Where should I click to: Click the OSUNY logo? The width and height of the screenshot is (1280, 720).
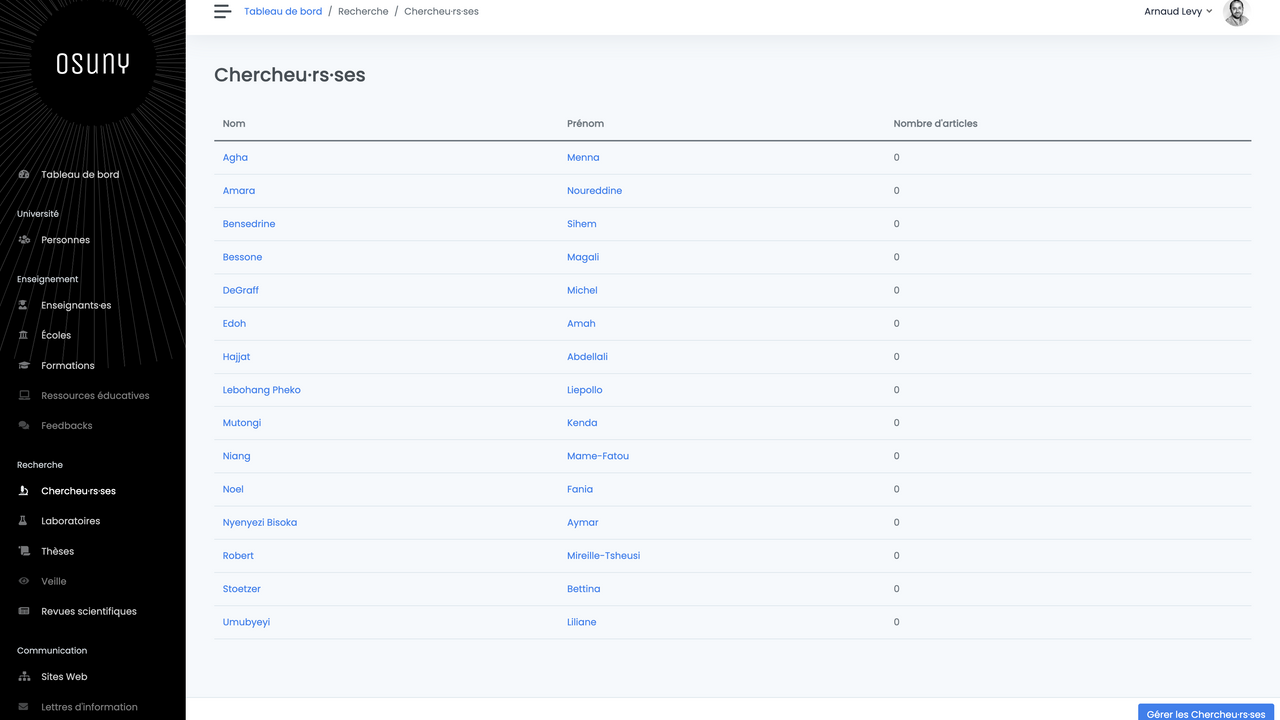(93, 64)
